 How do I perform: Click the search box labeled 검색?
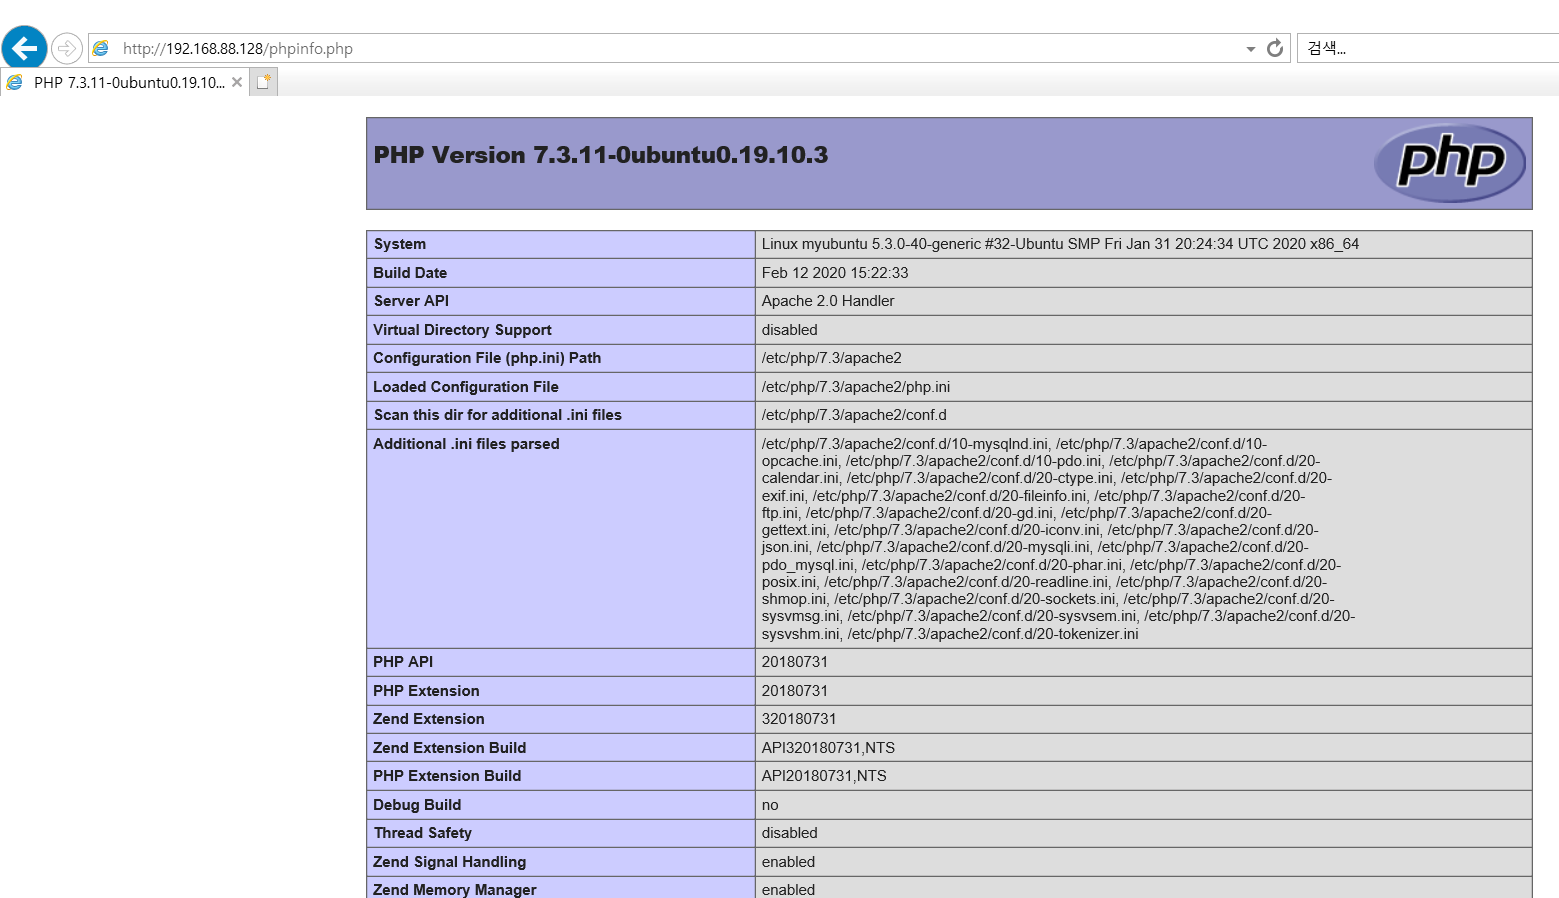pos(1430,48)
